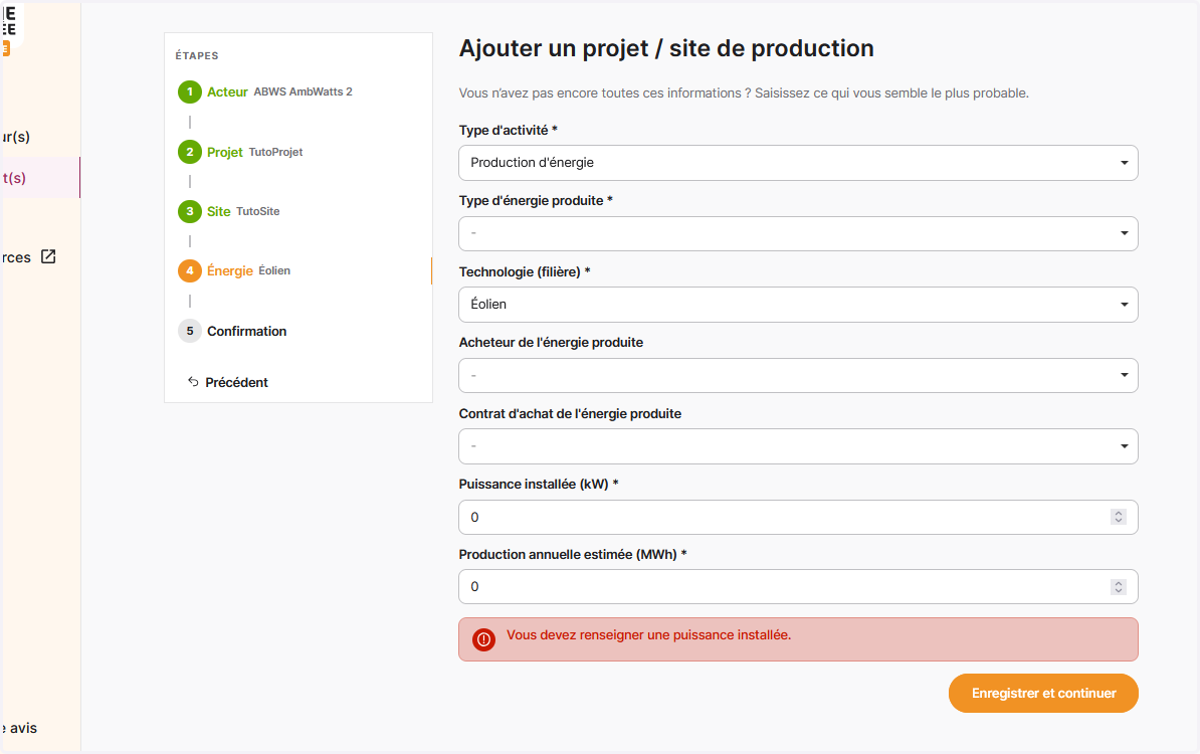Click the page title 'Ajouter un projet / site de production'
The image size is (1200, 754).
click(666, 48)
